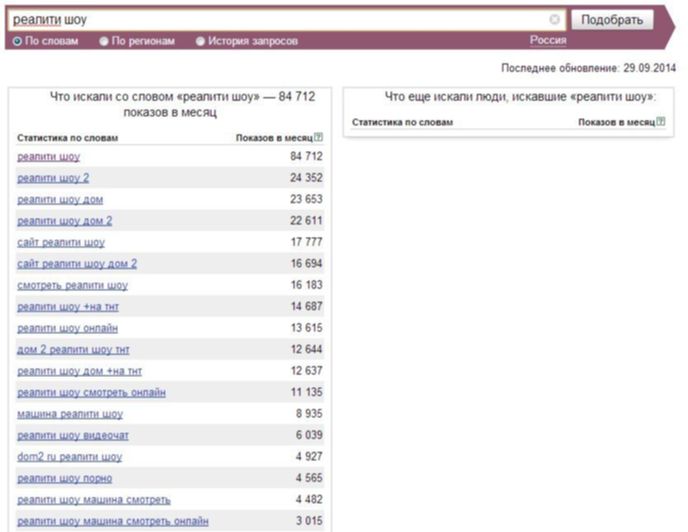Click the value '16 694'
Image resolution: width=688 pixels, height=532 pixels.
[x=307, y=263]
